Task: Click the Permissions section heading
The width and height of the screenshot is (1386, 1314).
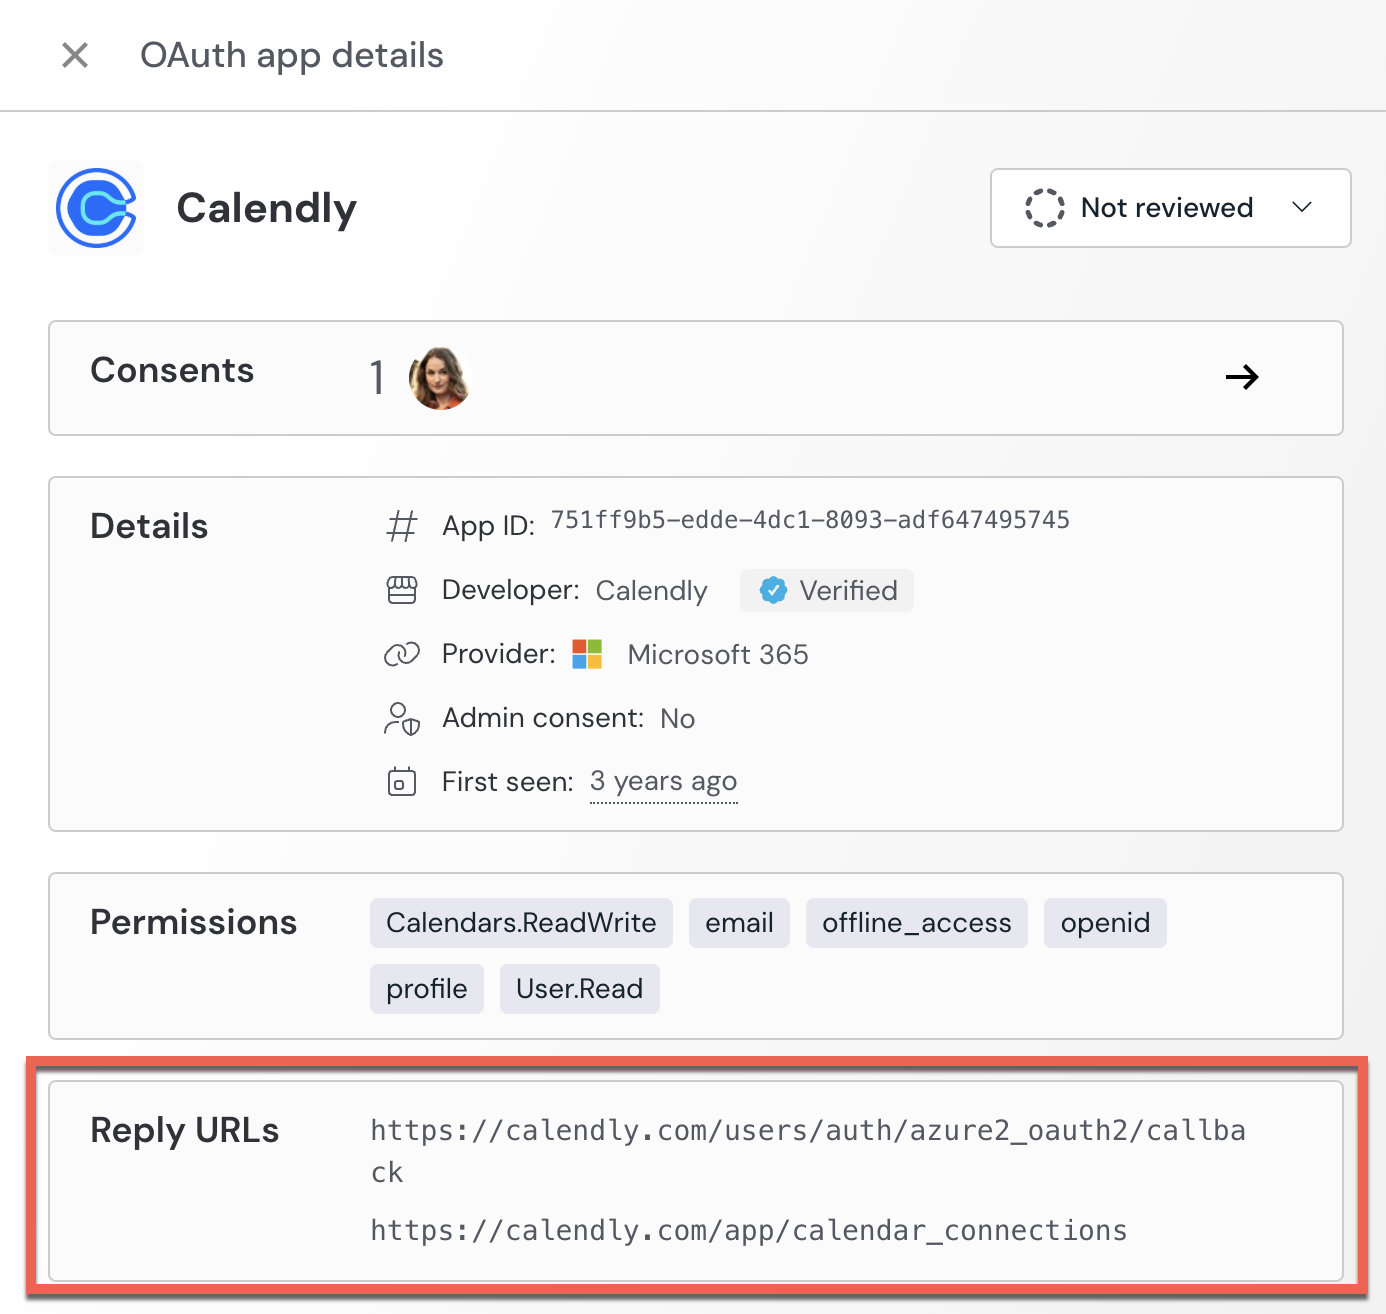Action: click(194, 922)
